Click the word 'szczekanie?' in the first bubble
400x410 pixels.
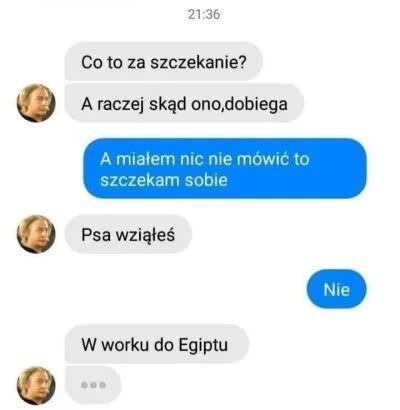199,63
